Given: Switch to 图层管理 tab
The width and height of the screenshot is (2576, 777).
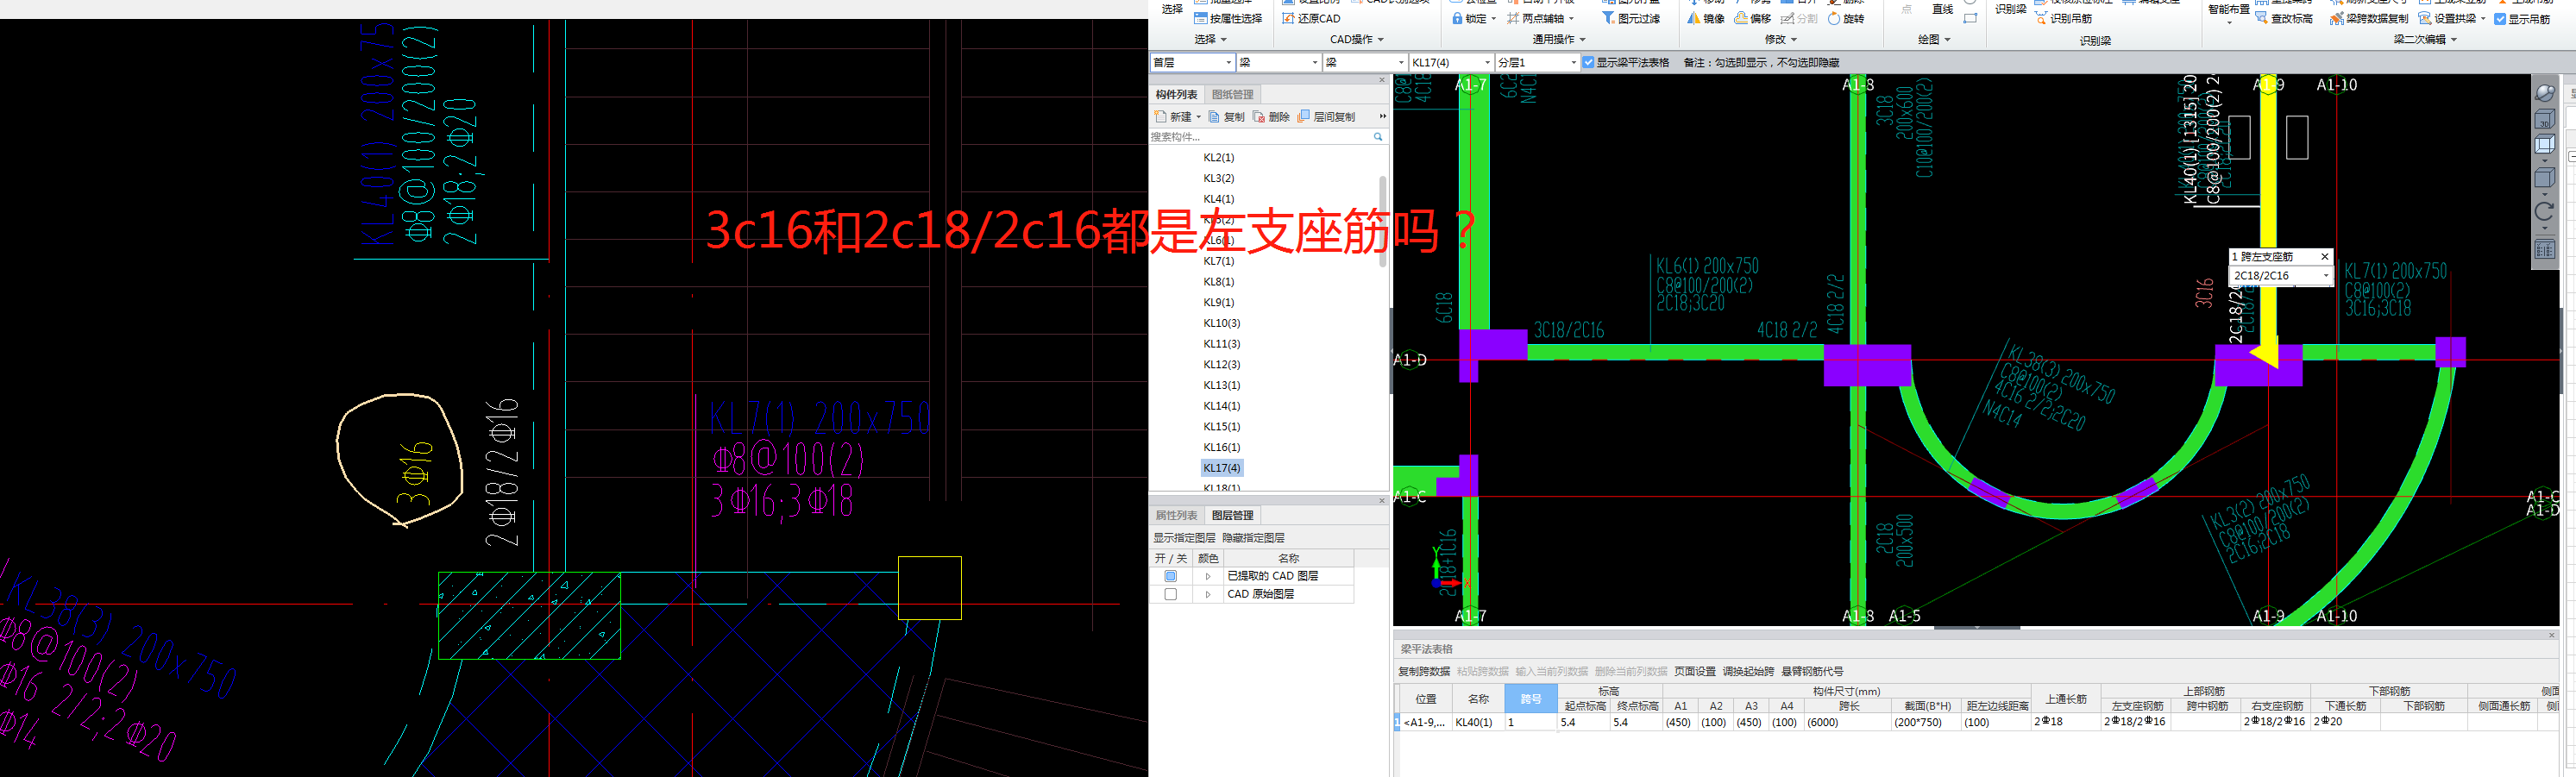Looking at the screenshot, I should (x=1232, y=516).
